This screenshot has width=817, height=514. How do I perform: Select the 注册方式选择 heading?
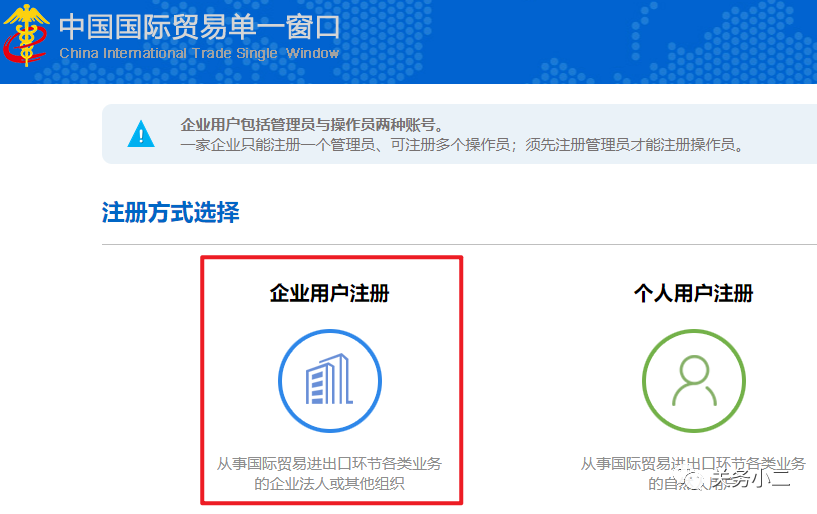click(x=170, y=212)
